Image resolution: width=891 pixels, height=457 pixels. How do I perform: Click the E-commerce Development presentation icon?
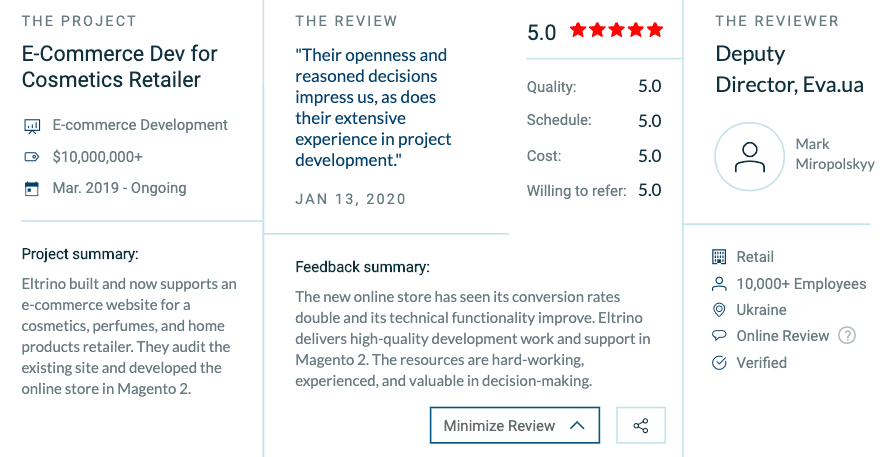pos(31,126)
